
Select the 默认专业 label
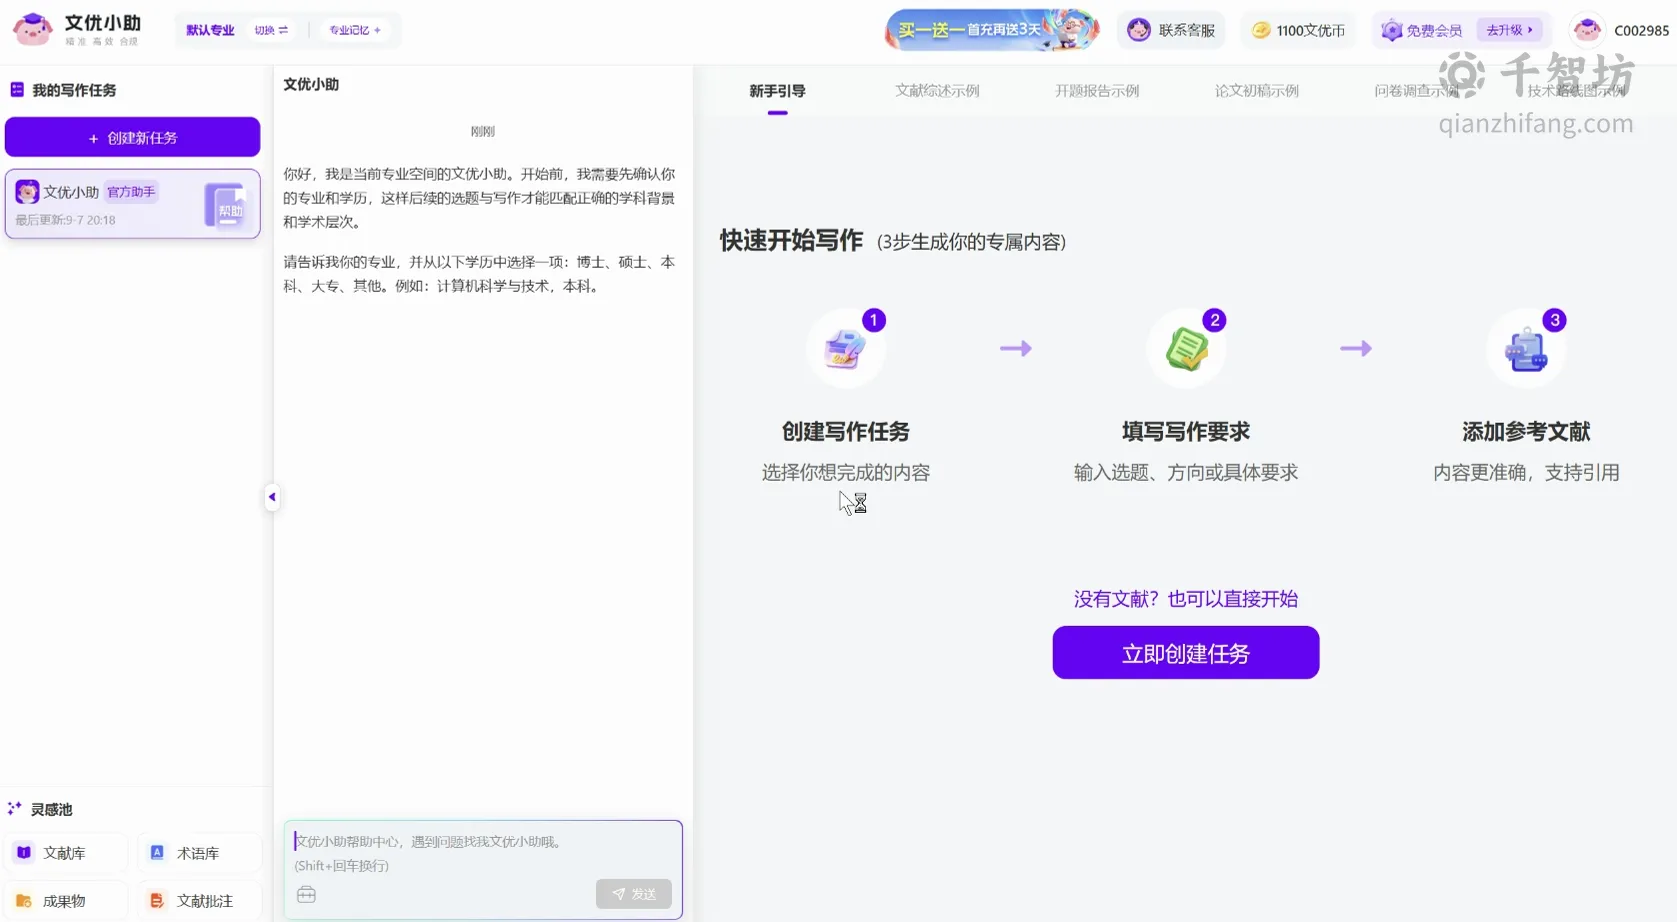pos(210,30)
